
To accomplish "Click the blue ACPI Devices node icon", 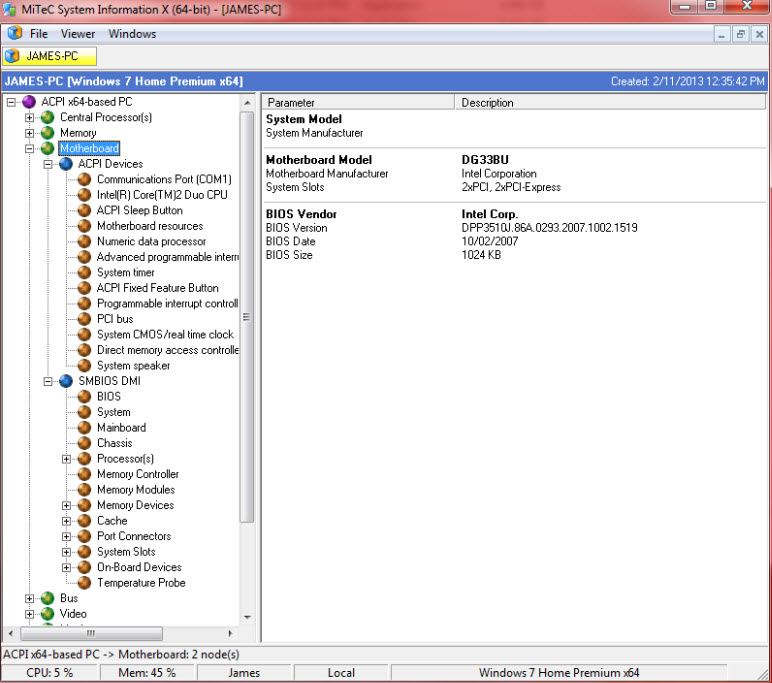I will [x=66, y=164].
